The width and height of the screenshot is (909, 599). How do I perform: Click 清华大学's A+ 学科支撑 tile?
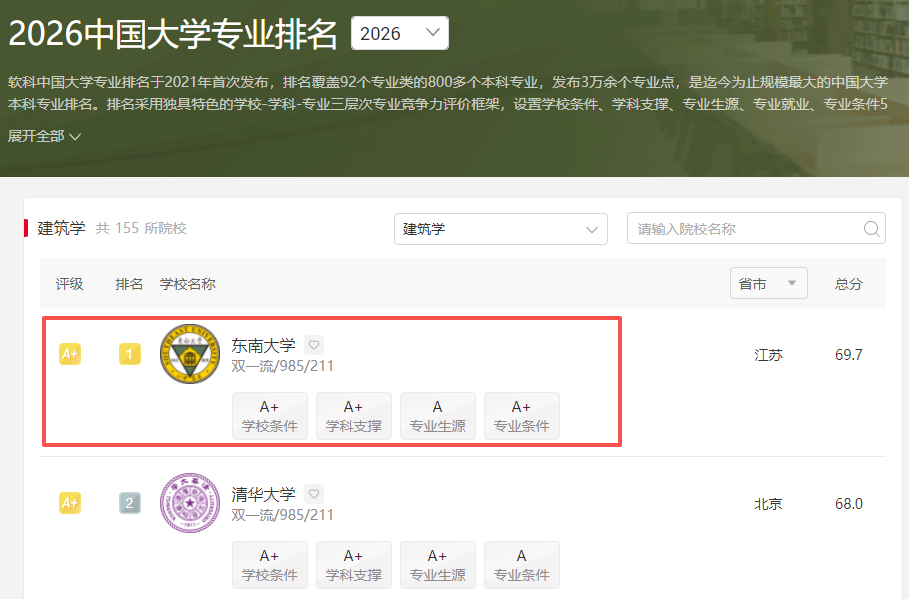click(354, 565)
